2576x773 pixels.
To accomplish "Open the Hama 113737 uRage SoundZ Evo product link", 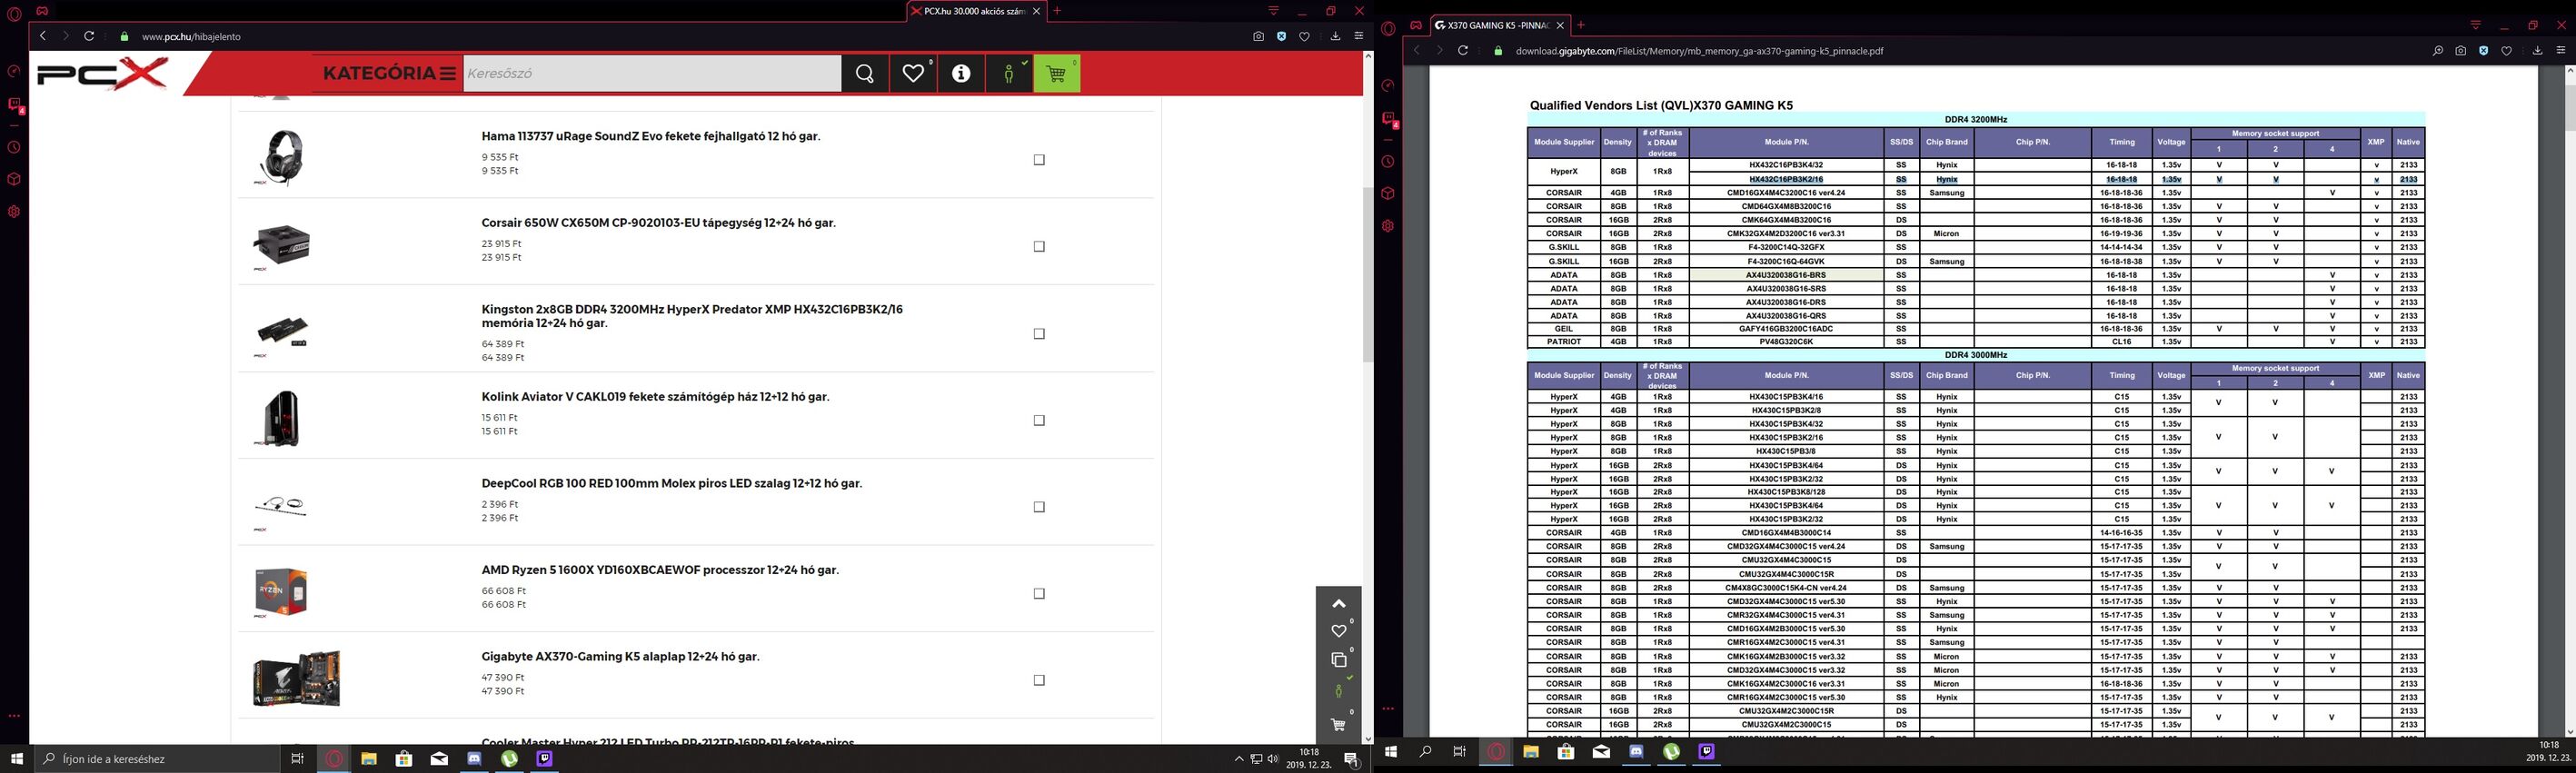I will 651,136.
